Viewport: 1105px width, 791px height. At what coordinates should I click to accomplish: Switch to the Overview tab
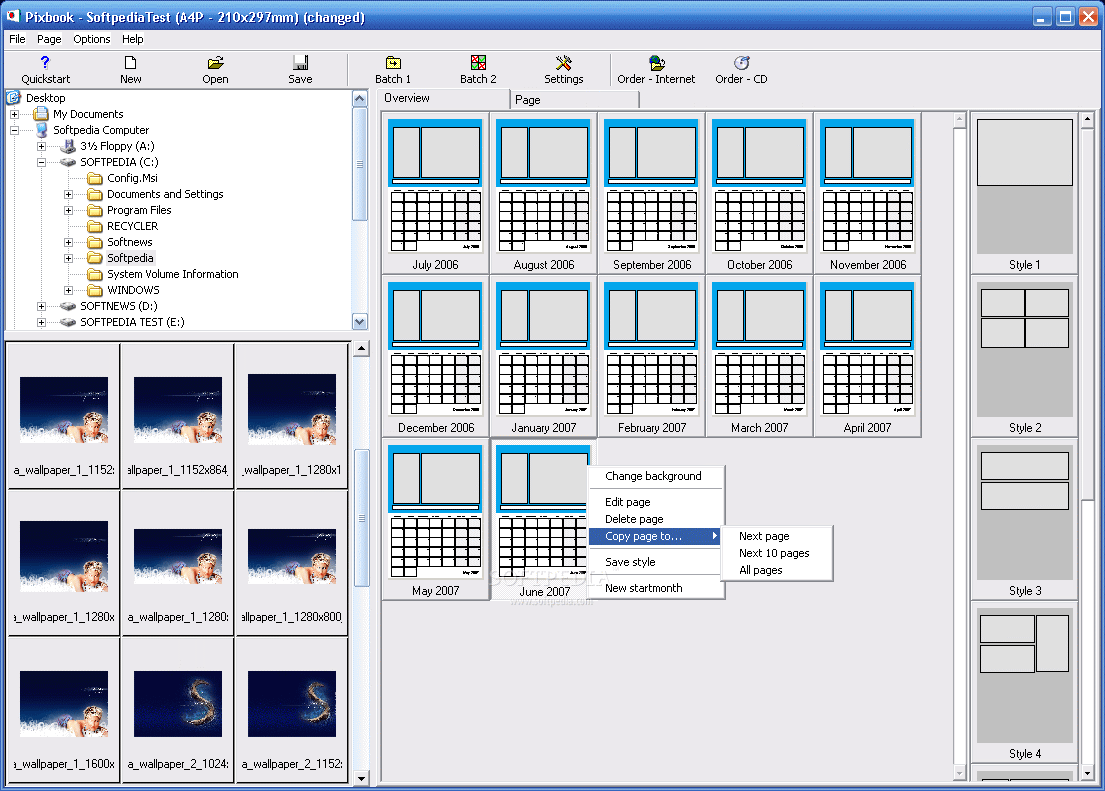443,99
